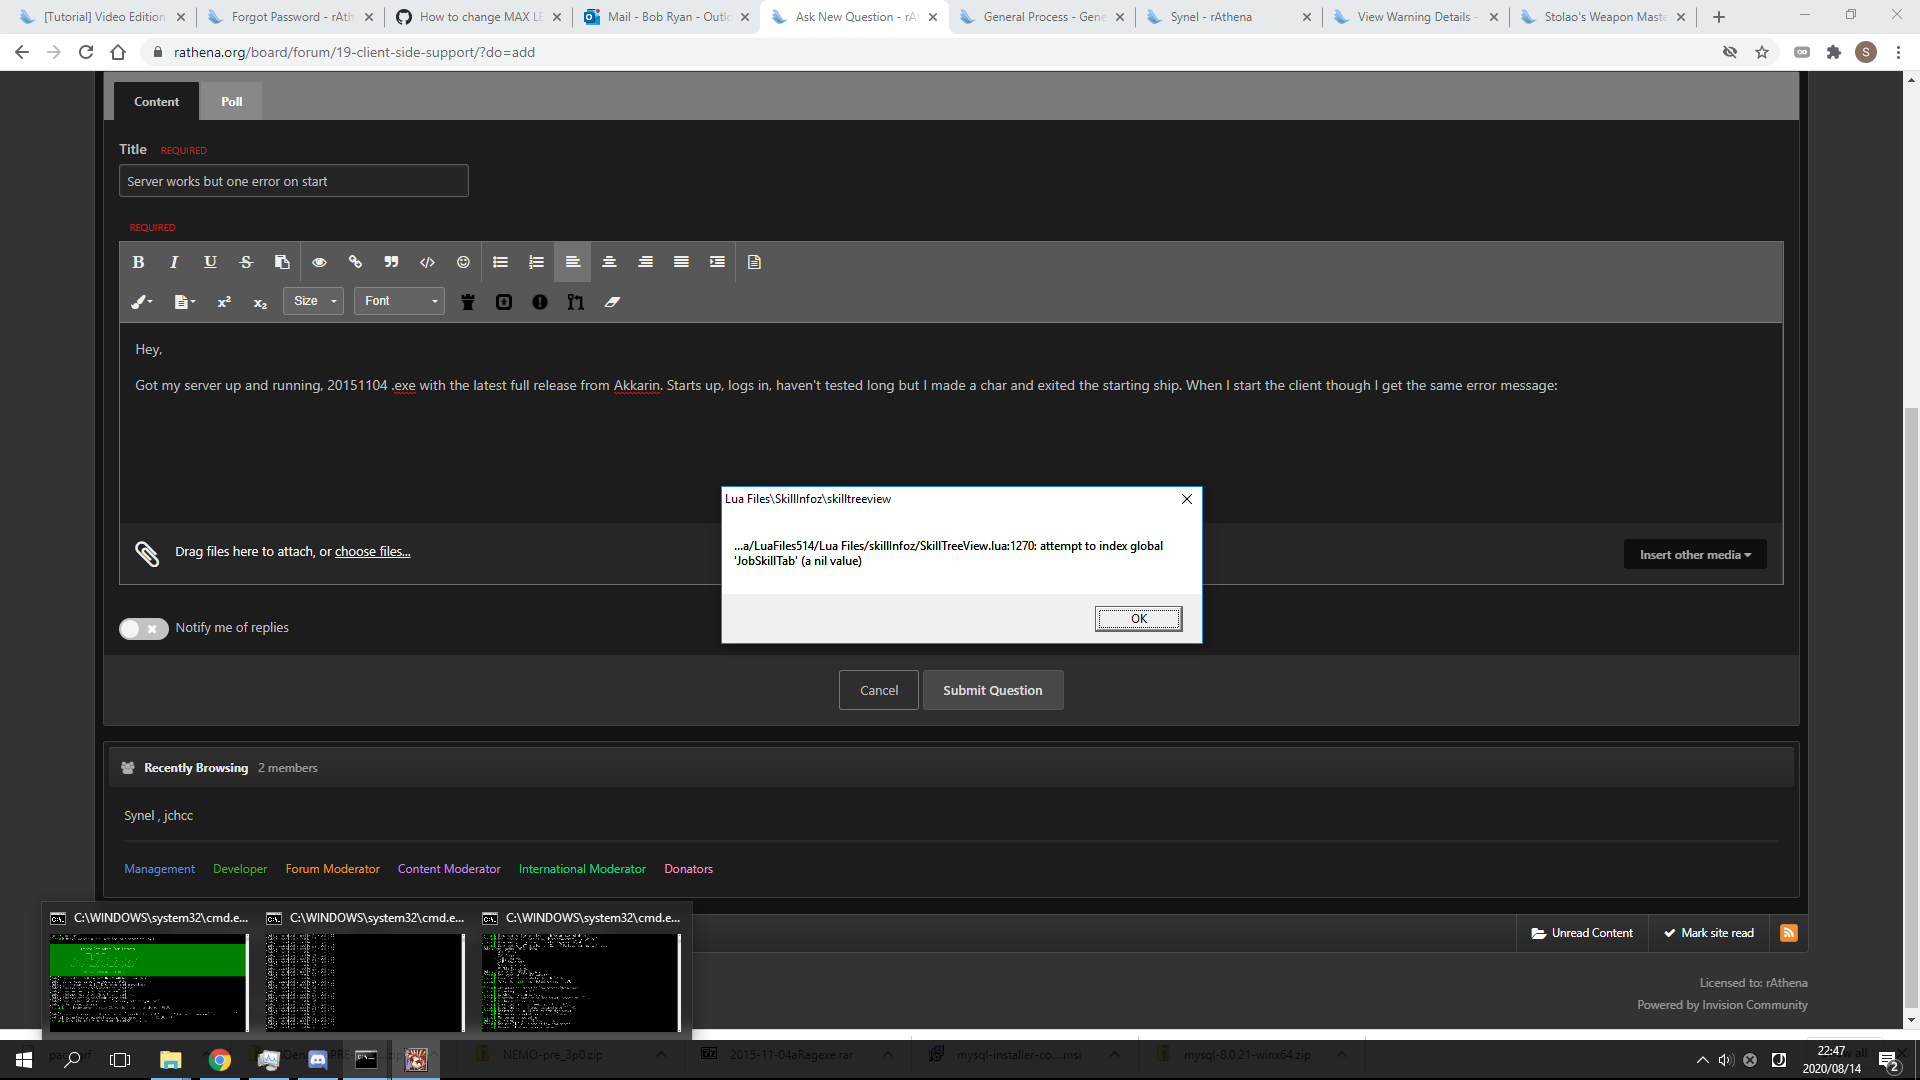Click the Underline formatting icon
Viewport: 1920px width, 1080px height.
click(x=211, y=261)
